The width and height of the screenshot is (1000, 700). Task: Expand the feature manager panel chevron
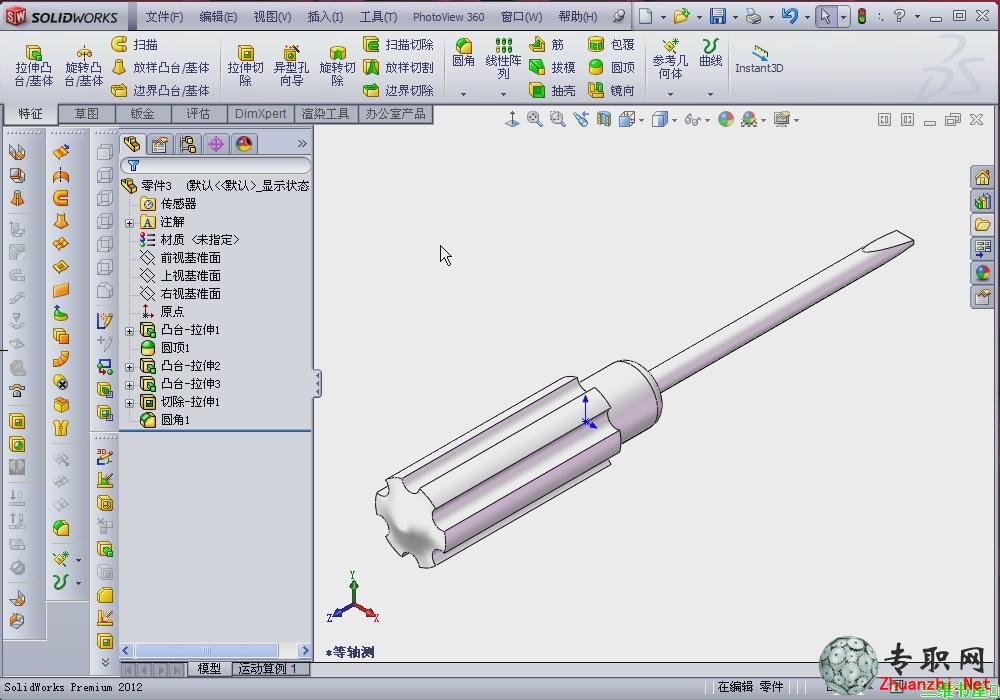pos(302,144)
